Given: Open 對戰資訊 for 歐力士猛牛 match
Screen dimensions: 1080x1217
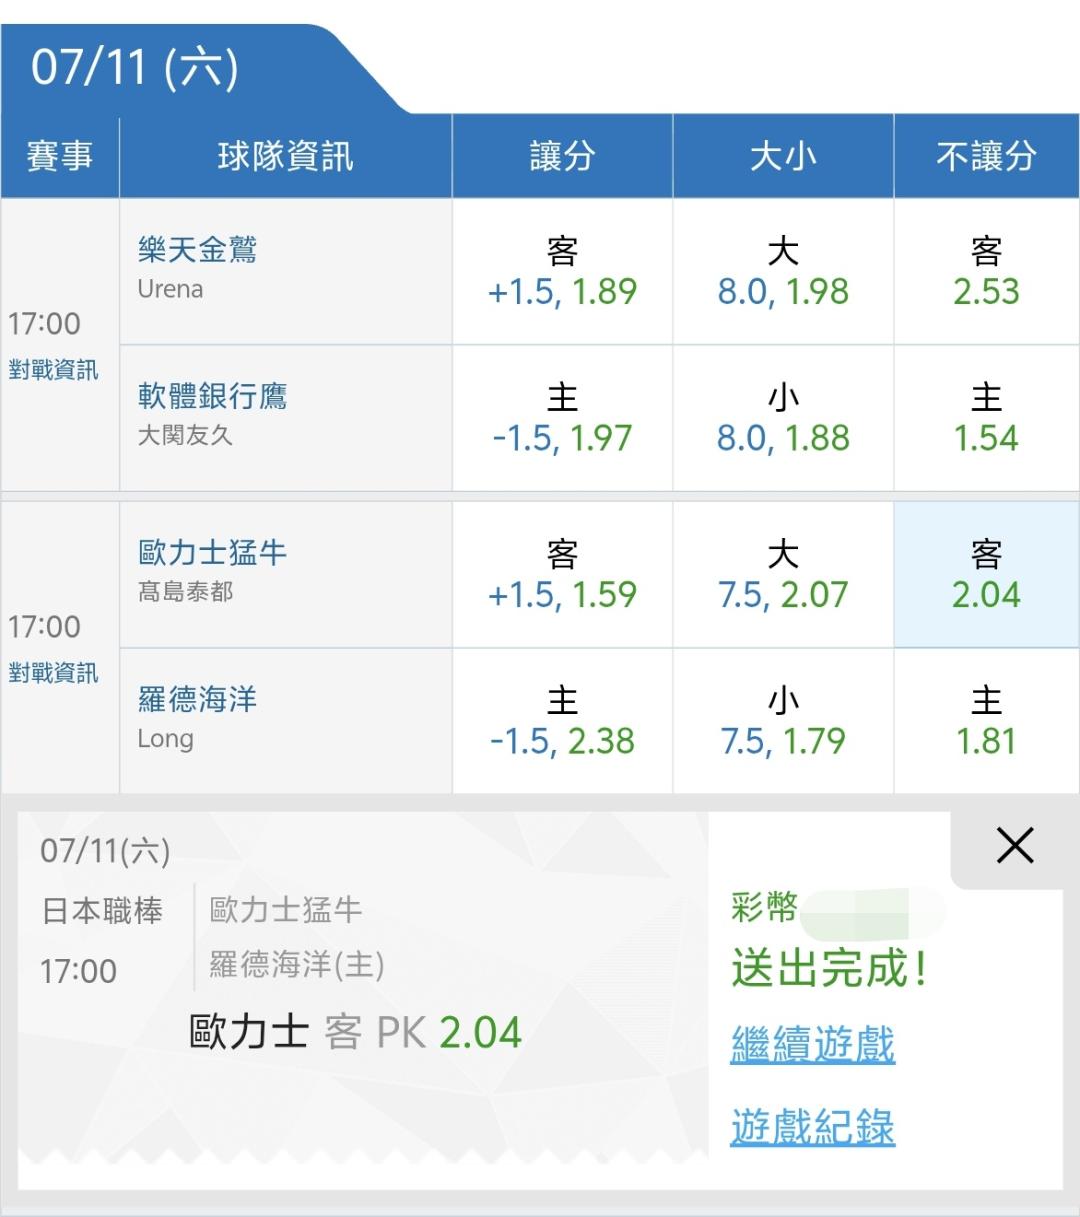Looking at the screenshot, I should pos(53,673).
